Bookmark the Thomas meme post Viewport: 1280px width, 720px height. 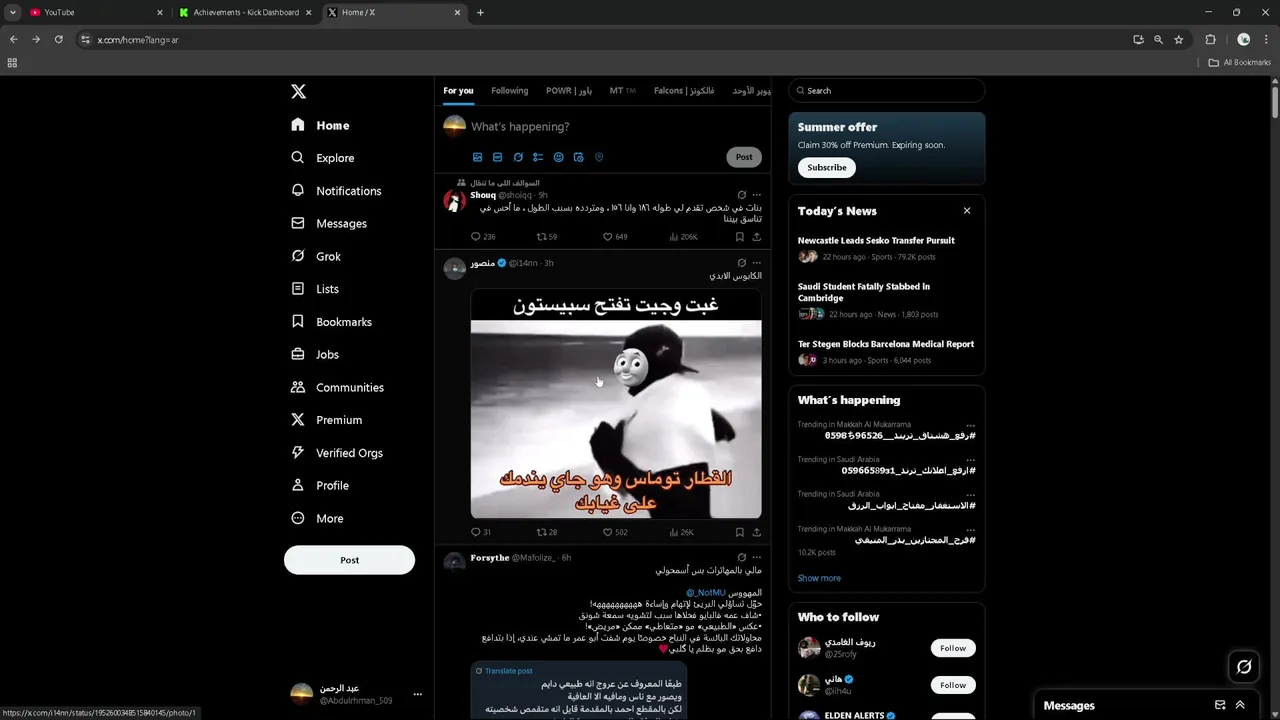point(739,532)
